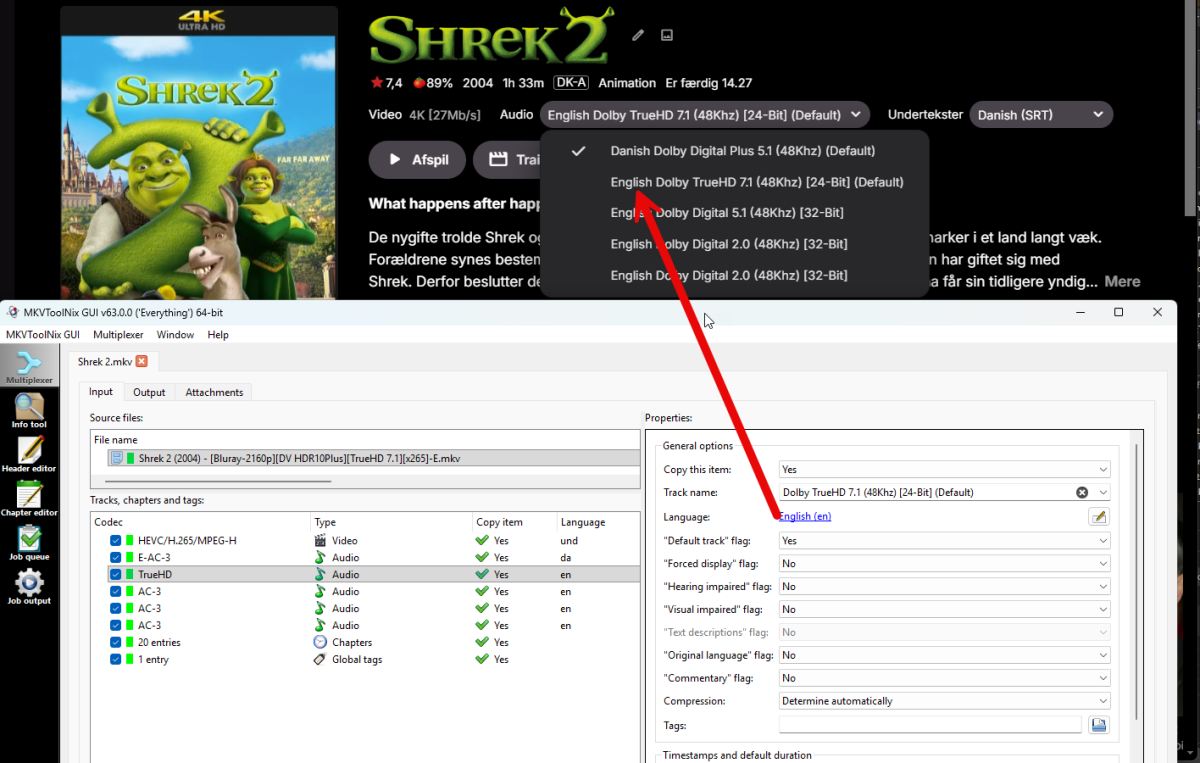Open the Job queue in the sidebar
Viewport: 1200px width, 763px height.
click(x=29, y=542)
